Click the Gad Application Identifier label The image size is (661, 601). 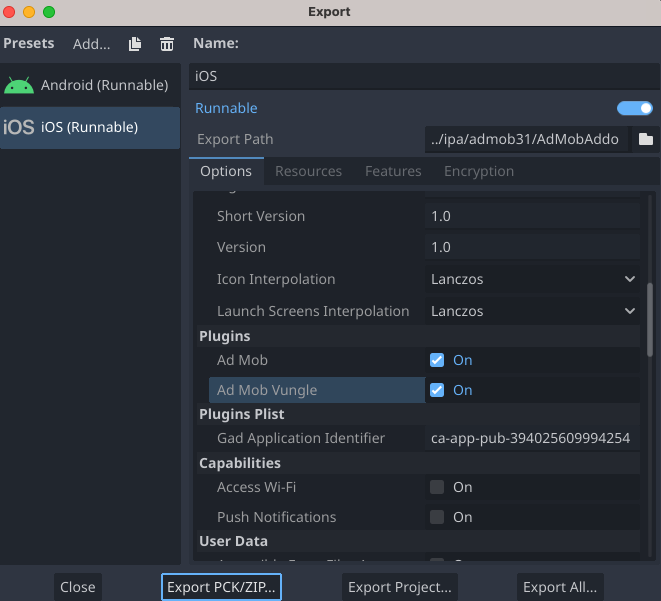coord(301,438)
